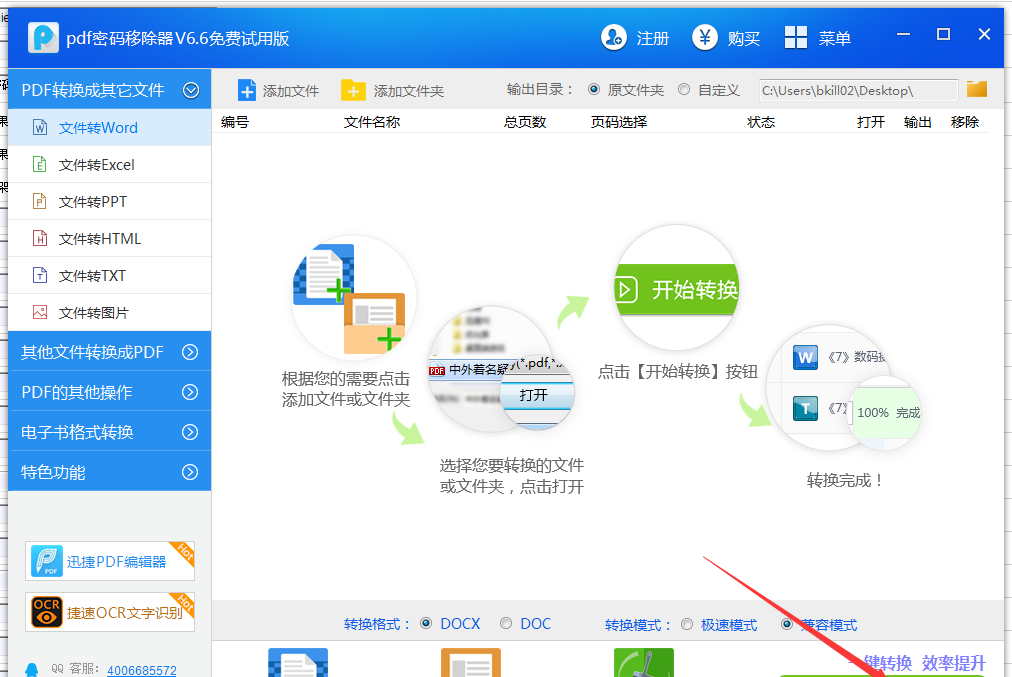Screen dimensions: 1012x677
Task: Choose 文件转TXT in the sidebar
Action: (110, 276)
